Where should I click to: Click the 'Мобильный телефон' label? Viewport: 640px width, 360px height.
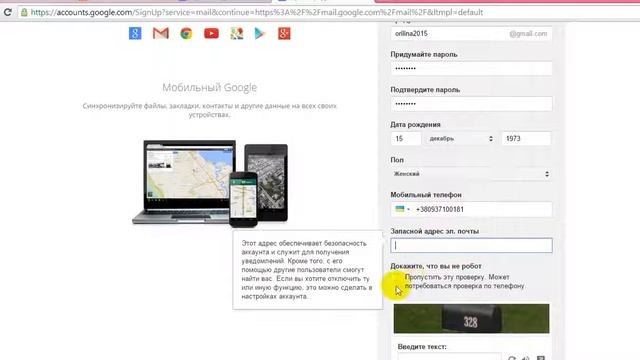[x=426, y=195]
